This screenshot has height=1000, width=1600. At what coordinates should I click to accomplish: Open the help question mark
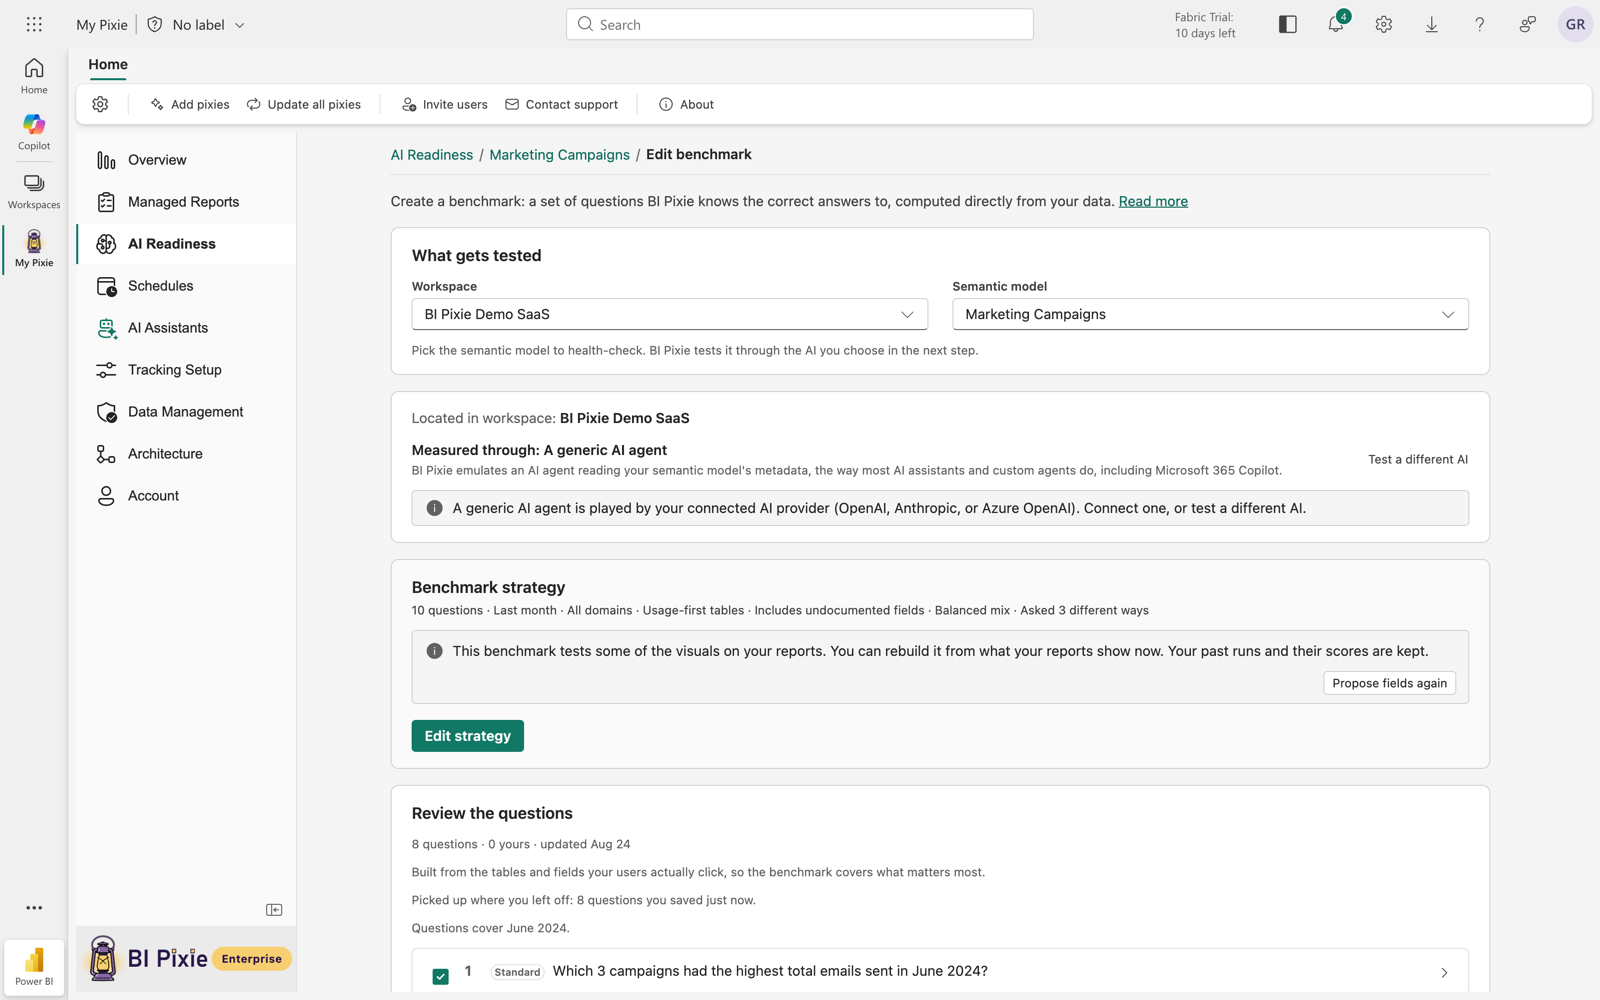point(1479,24)
